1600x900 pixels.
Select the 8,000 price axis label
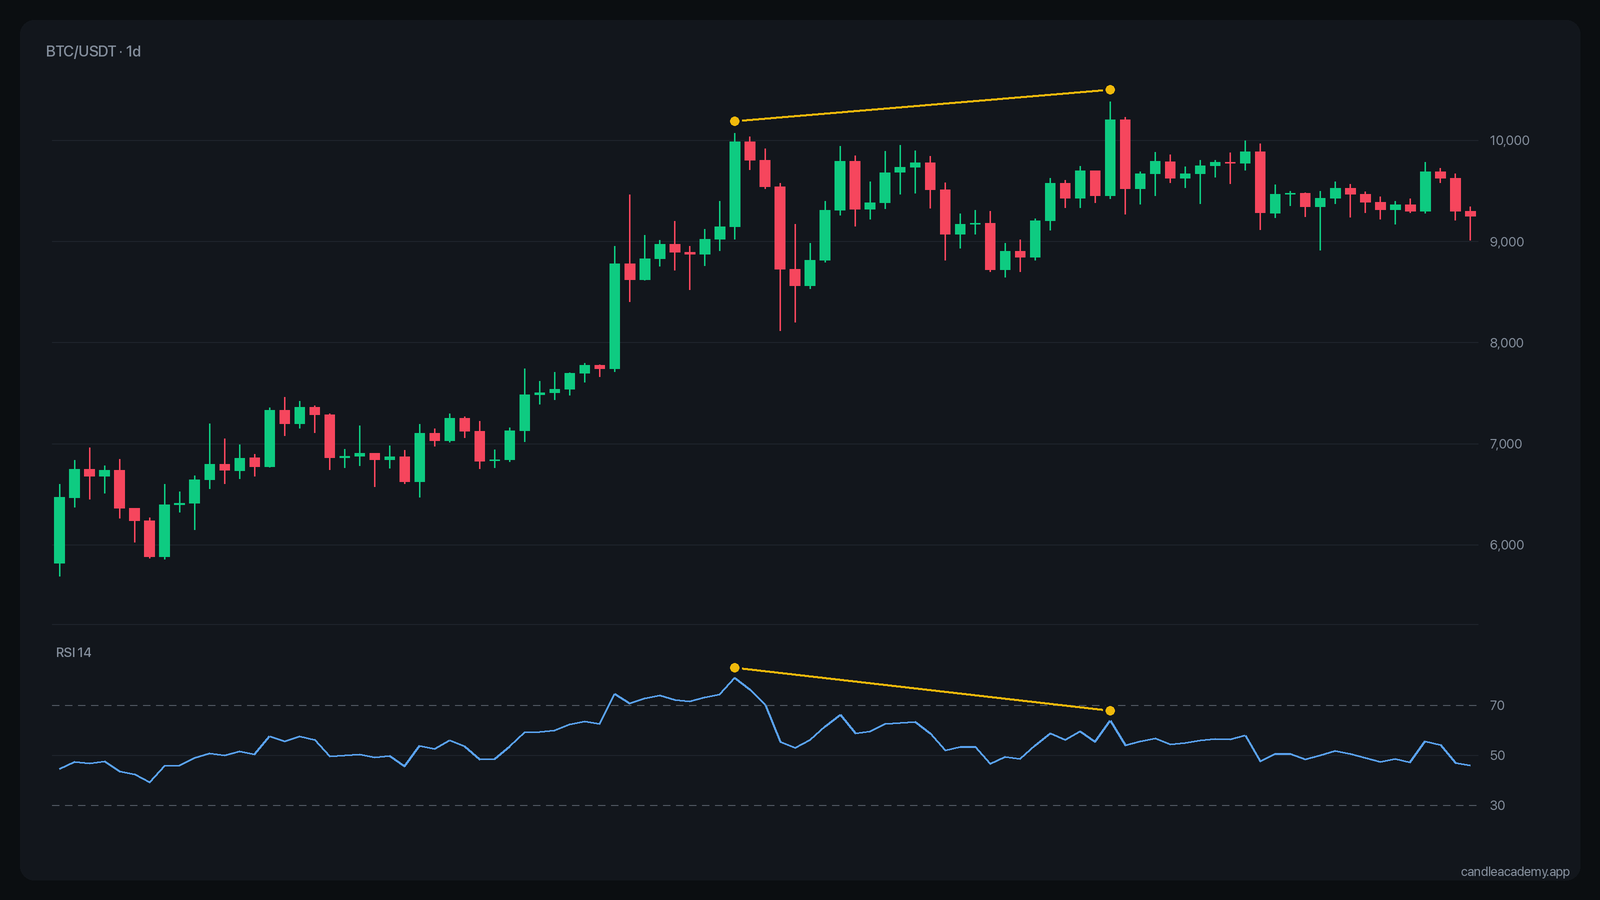[1506, 343]
